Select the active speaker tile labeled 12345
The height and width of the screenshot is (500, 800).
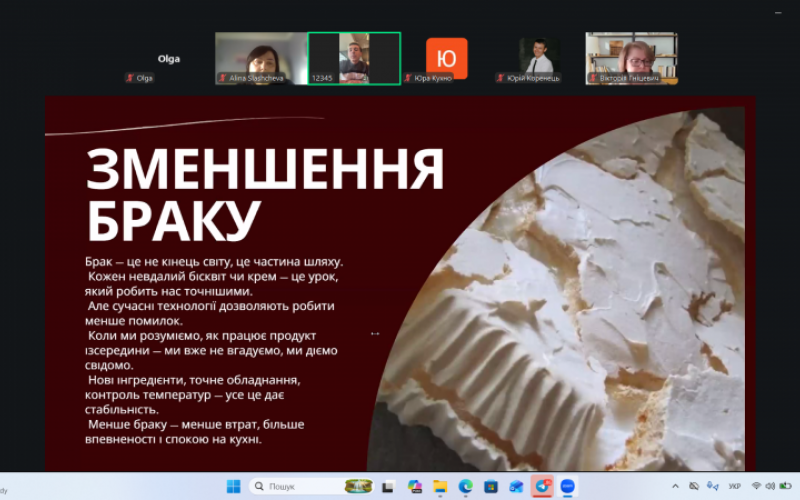pyautogui.click(x=354, y=58)
